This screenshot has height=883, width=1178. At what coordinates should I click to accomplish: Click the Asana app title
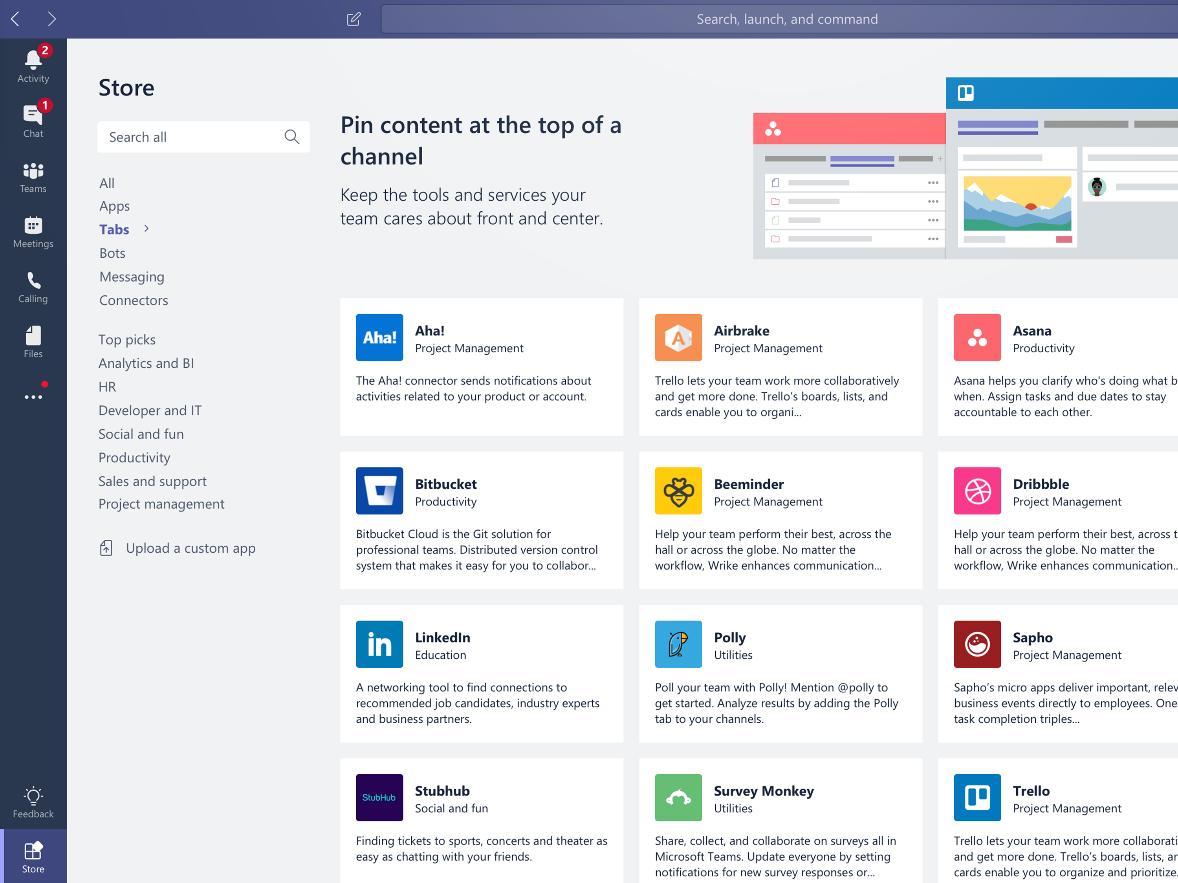click(1032, 331)
